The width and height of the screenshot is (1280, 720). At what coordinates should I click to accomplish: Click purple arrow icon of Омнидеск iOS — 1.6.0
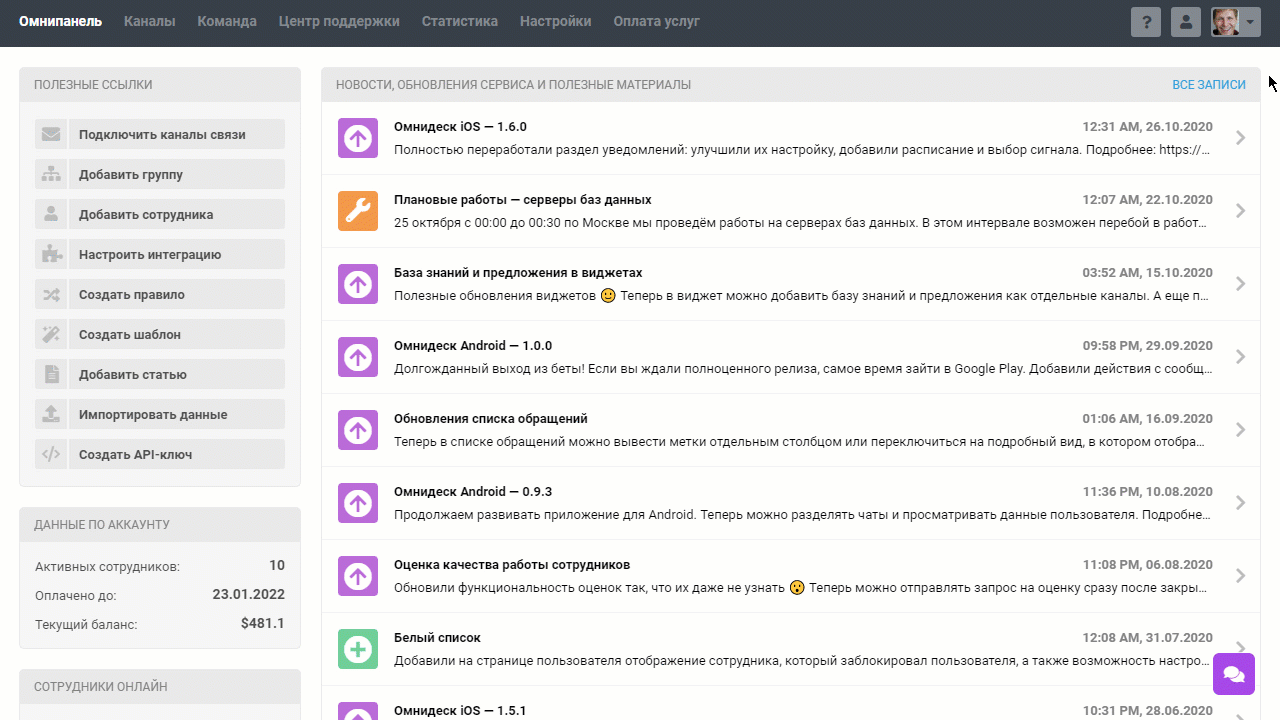point(358,138)
